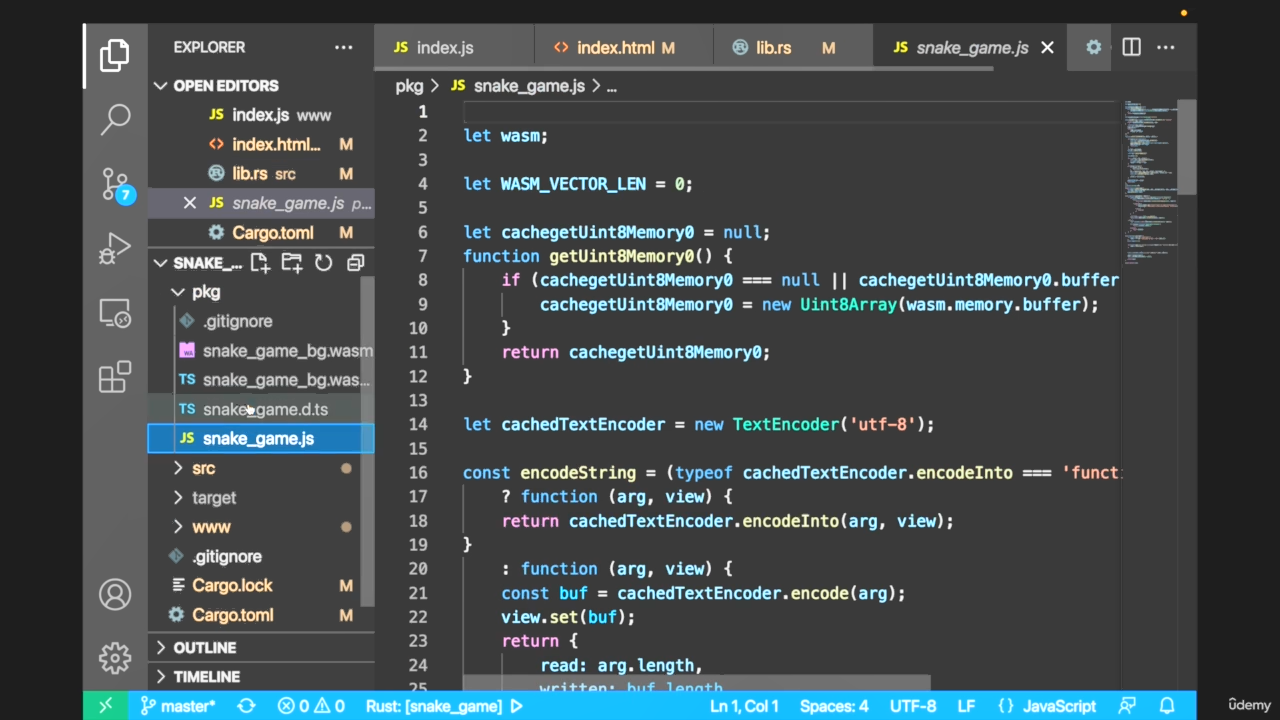Click the editor minimap code overview
Image resolution: width=1280 pixels, height=720 pixels.
tap(1150, 180)
